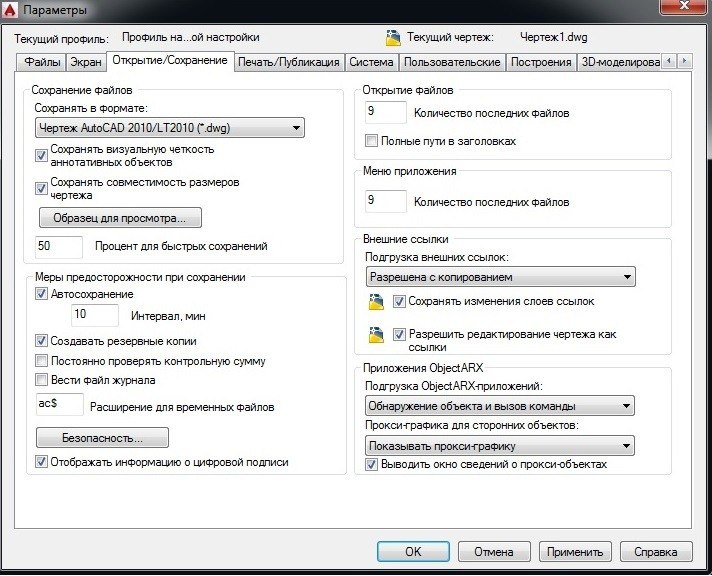Toggle Отображать информацию о цифровой подписи

41,462
